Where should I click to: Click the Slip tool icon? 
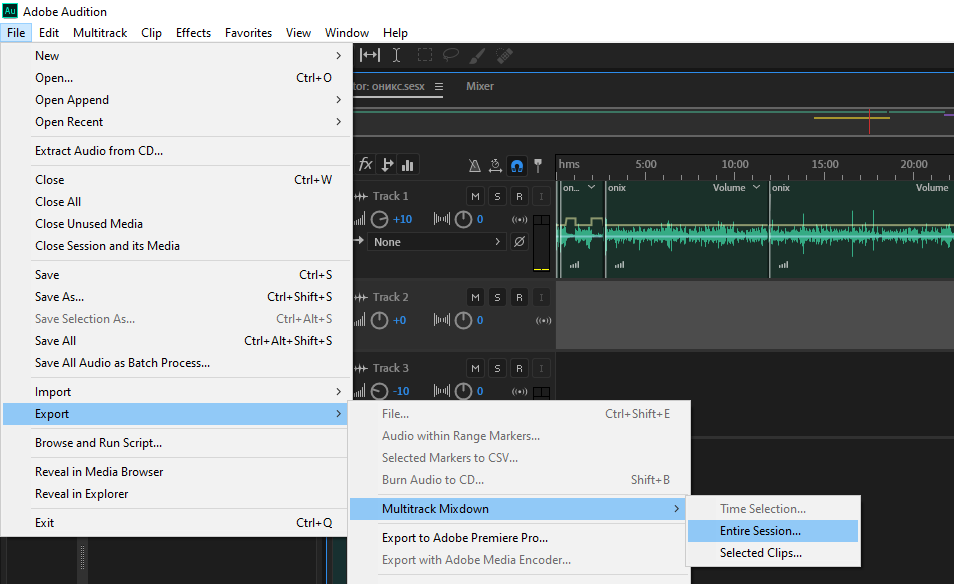click(x=370, y=56)
